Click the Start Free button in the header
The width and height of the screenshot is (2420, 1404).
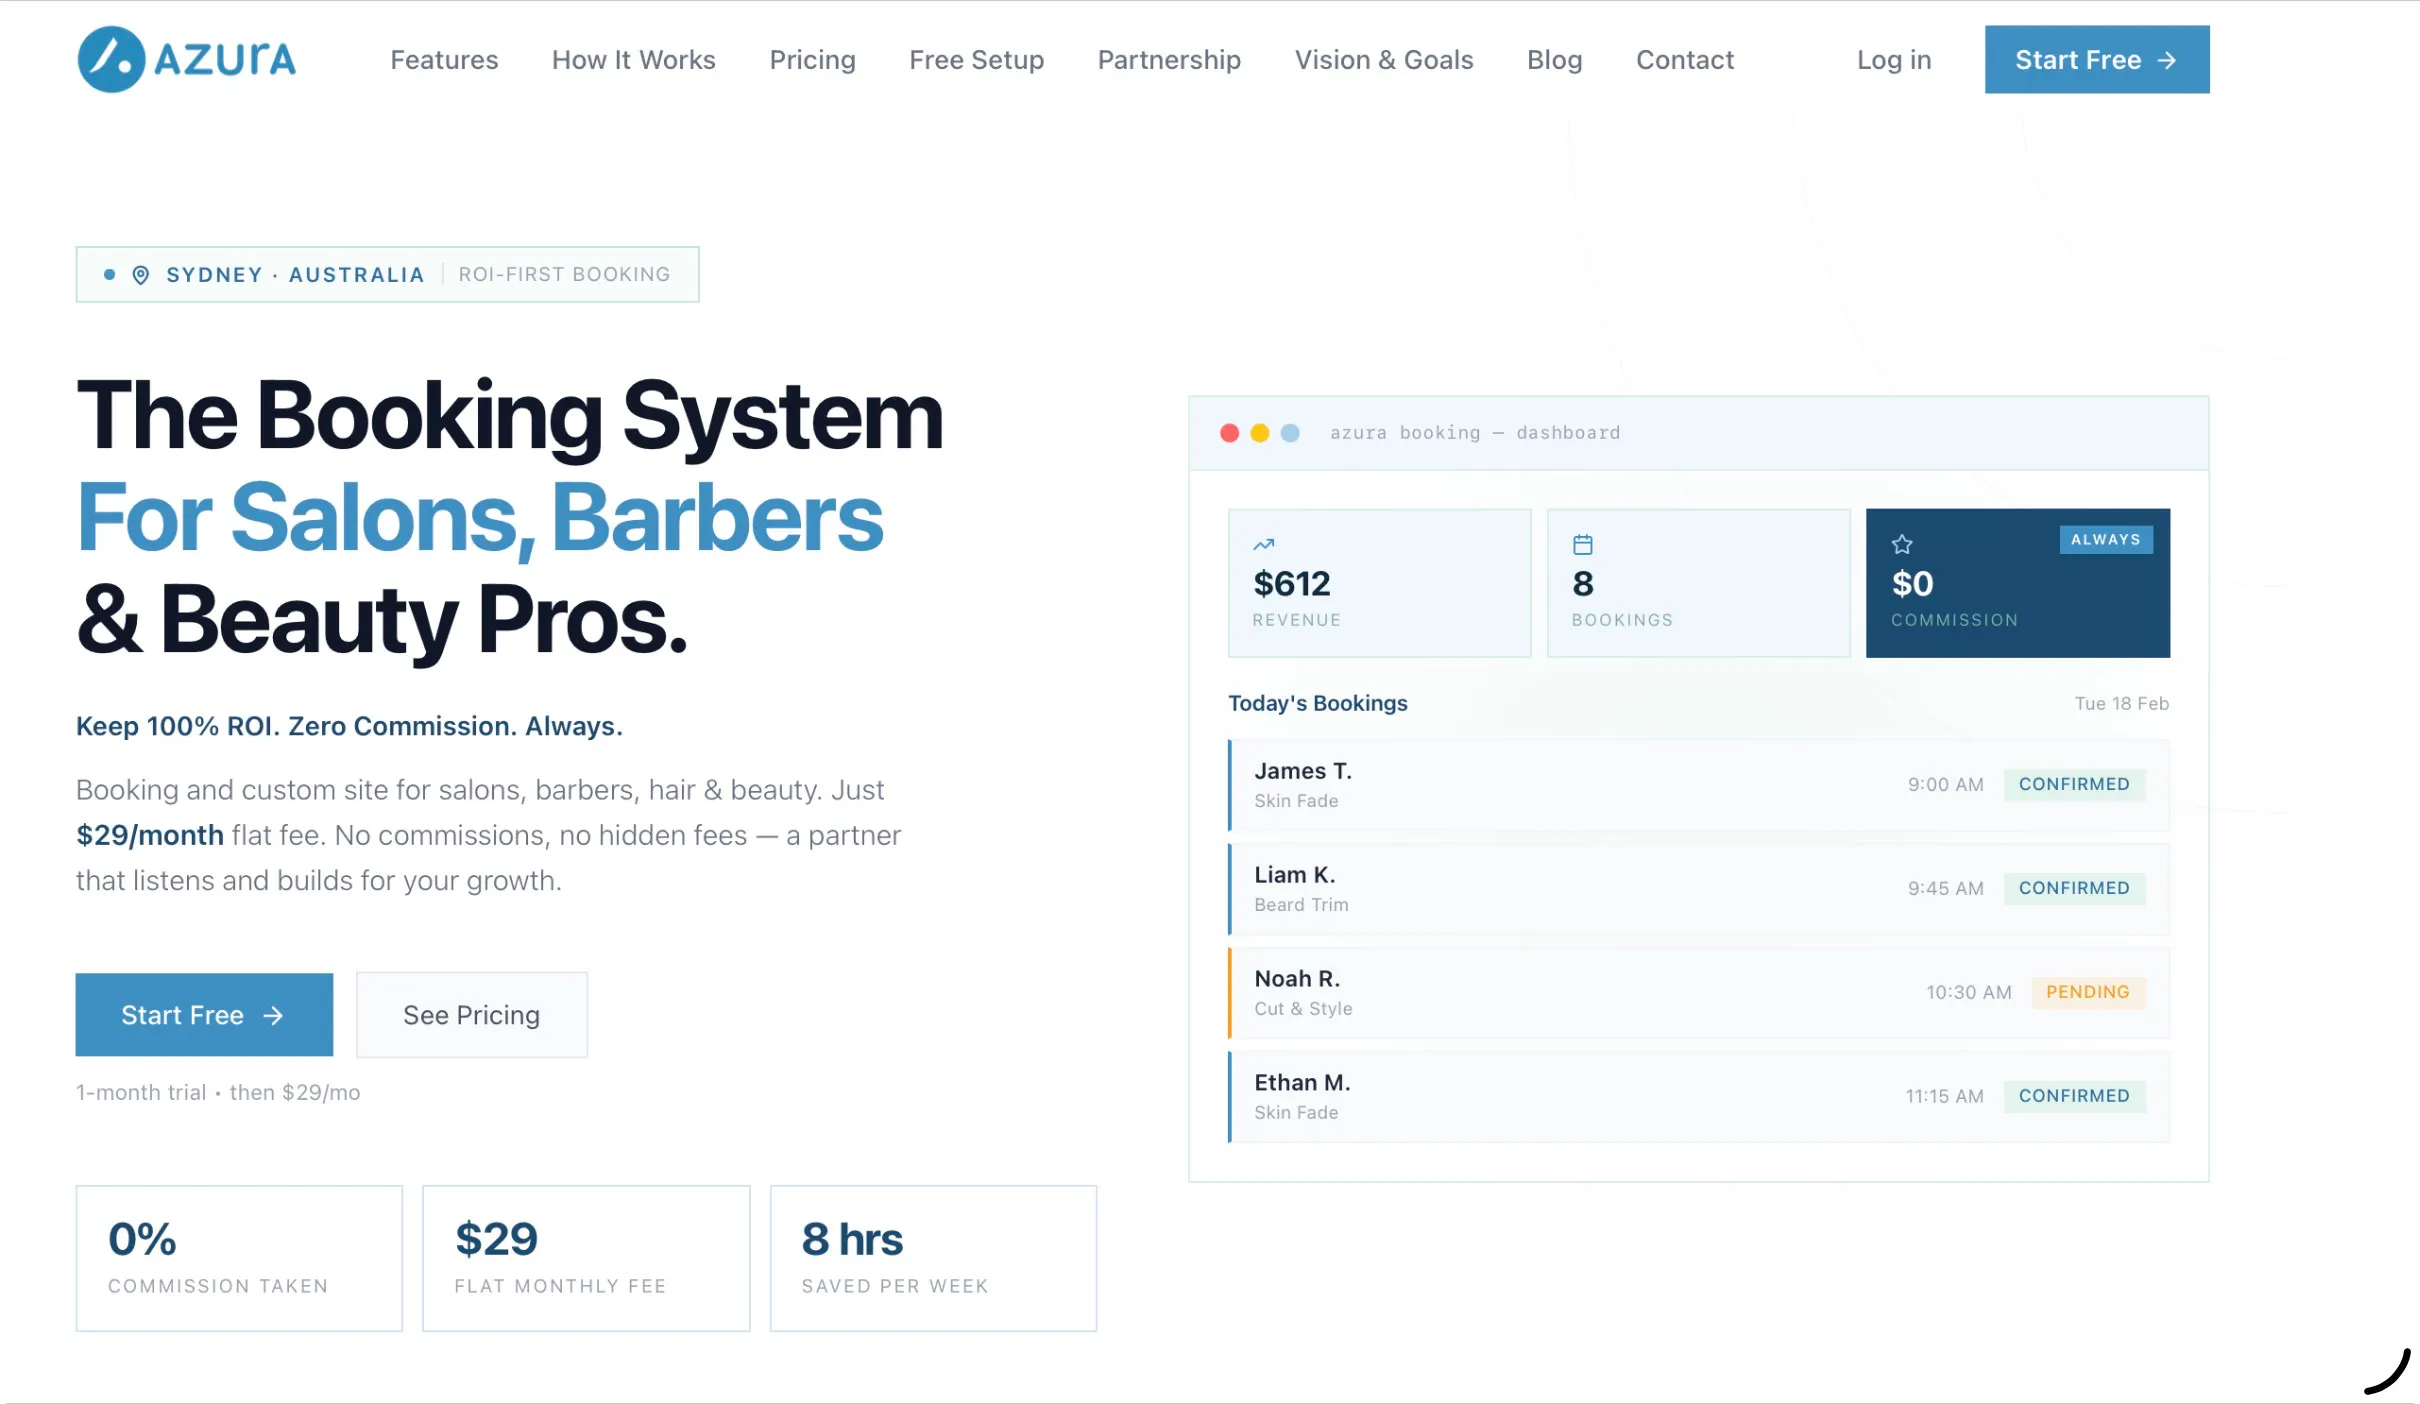click(2097, 60)
